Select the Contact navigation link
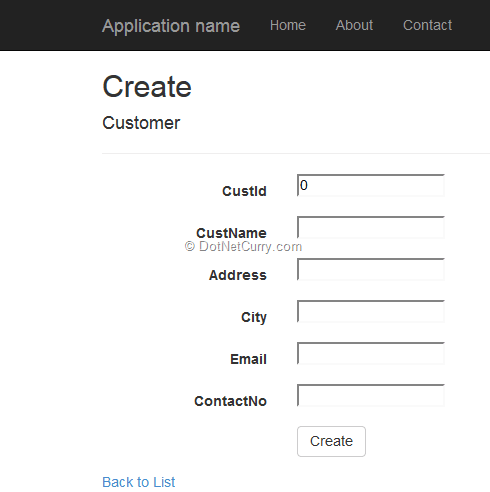Screen dimensions: 490x492 [427, 25]
